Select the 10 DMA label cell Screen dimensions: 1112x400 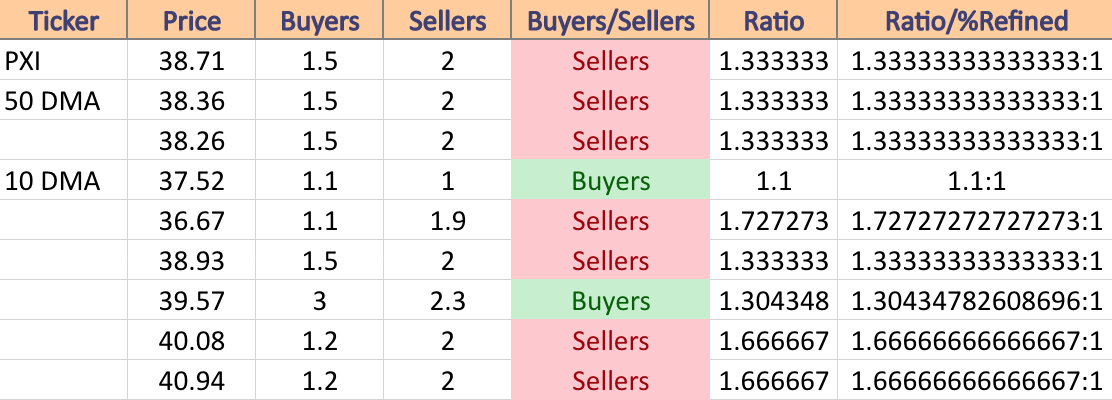point(63,180)
